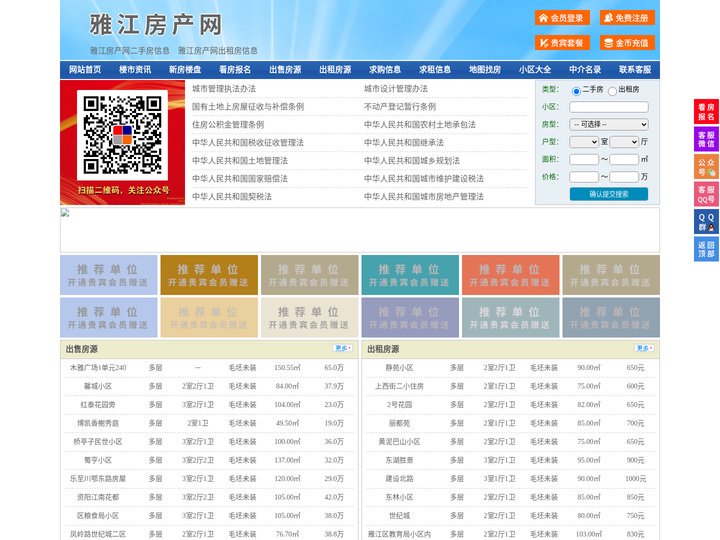Open the 中华人民共和国契税法 link
Screen dimensions: 720x540
[232, 197]
